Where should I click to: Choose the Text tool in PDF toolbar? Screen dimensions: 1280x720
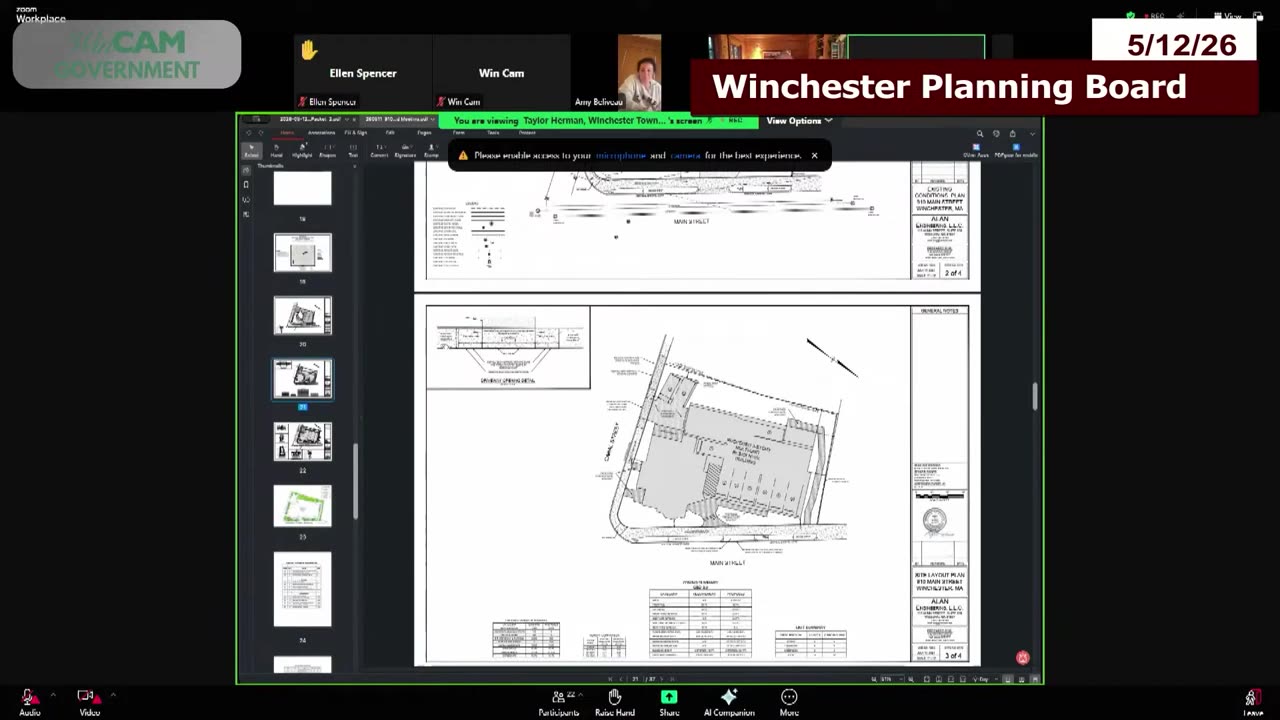tap(353, 150)
